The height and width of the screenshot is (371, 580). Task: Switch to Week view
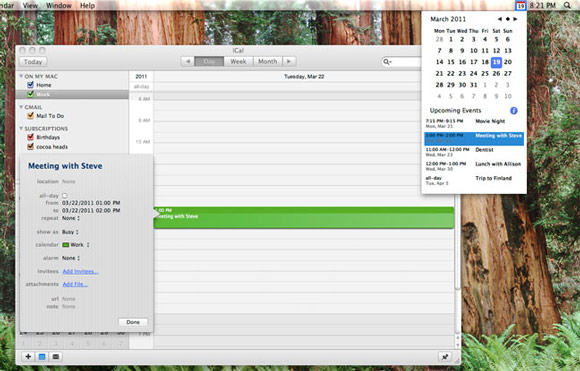(238, 61)
